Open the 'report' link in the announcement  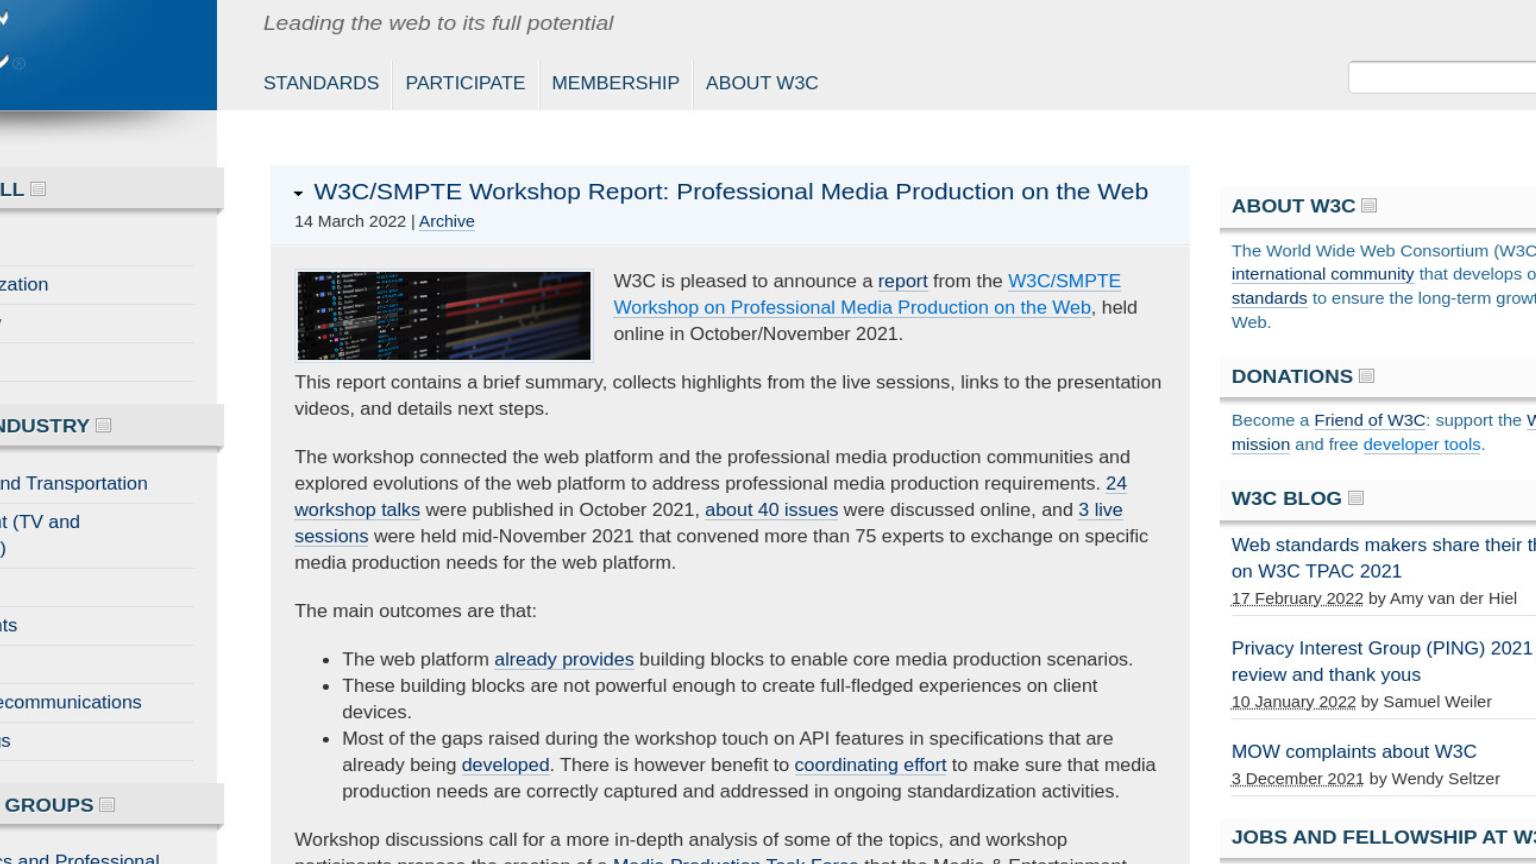[x=902, y=281]
